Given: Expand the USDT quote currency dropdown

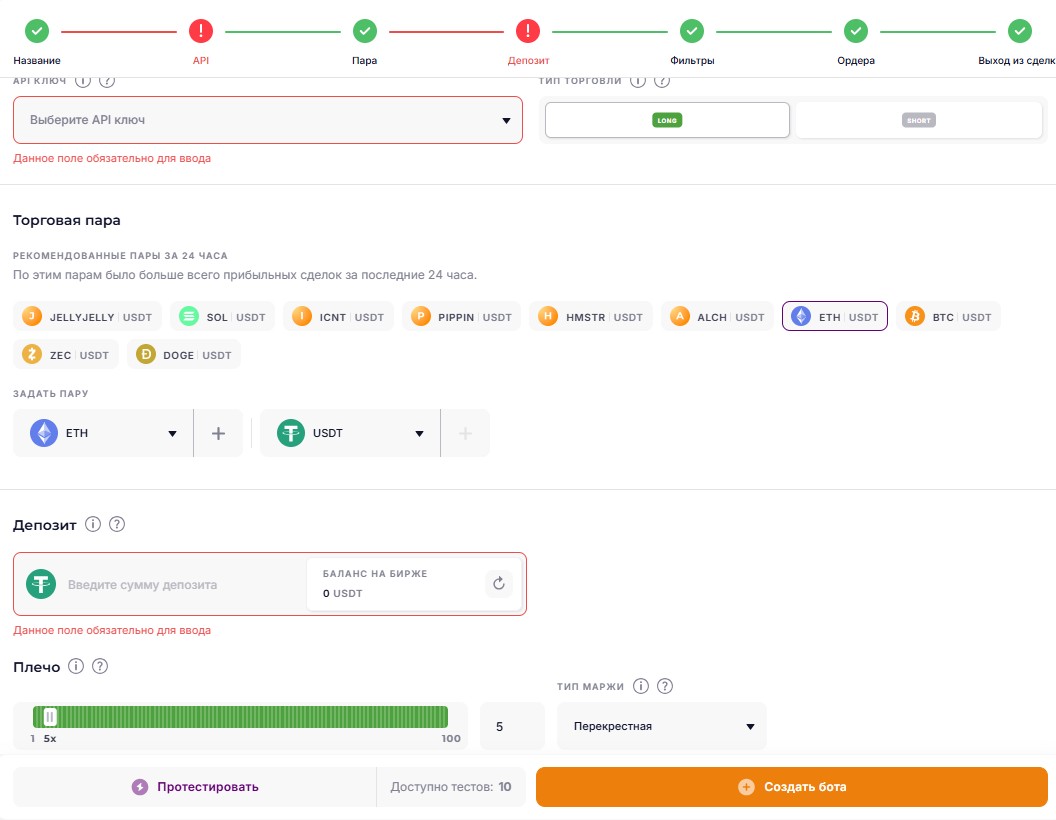Looking at the screenshot, I should (350, 433).
